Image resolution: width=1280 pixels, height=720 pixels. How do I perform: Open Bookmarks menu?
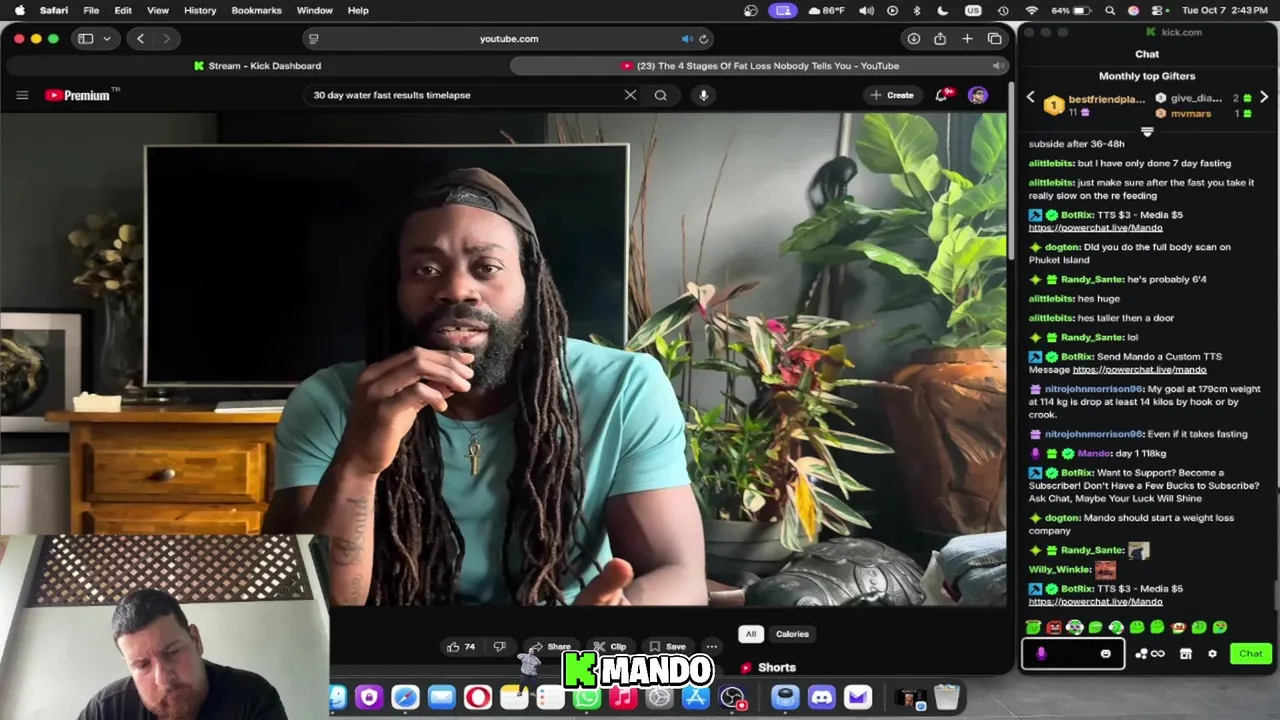(256, 10)
